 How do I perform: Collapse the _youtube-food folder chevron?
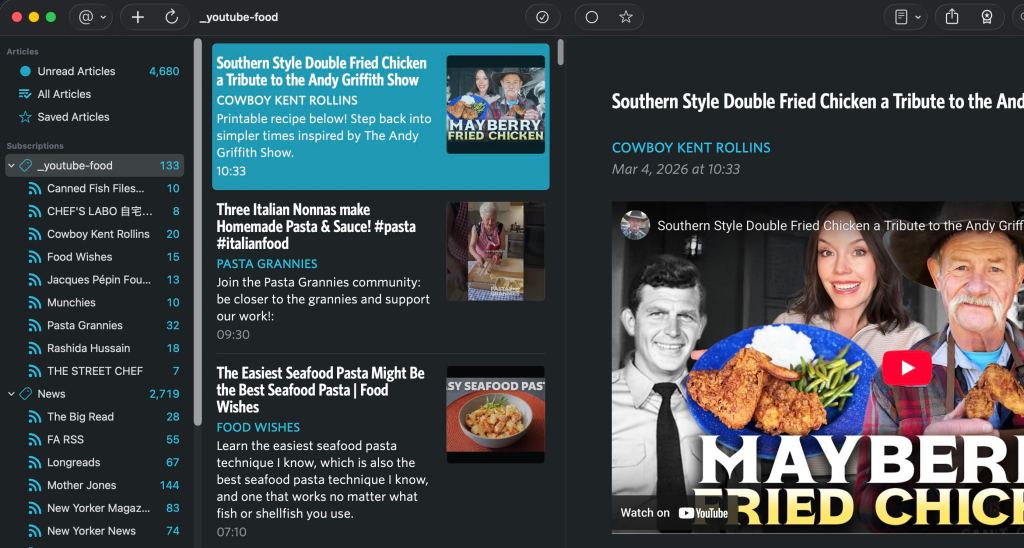[11, 166]
